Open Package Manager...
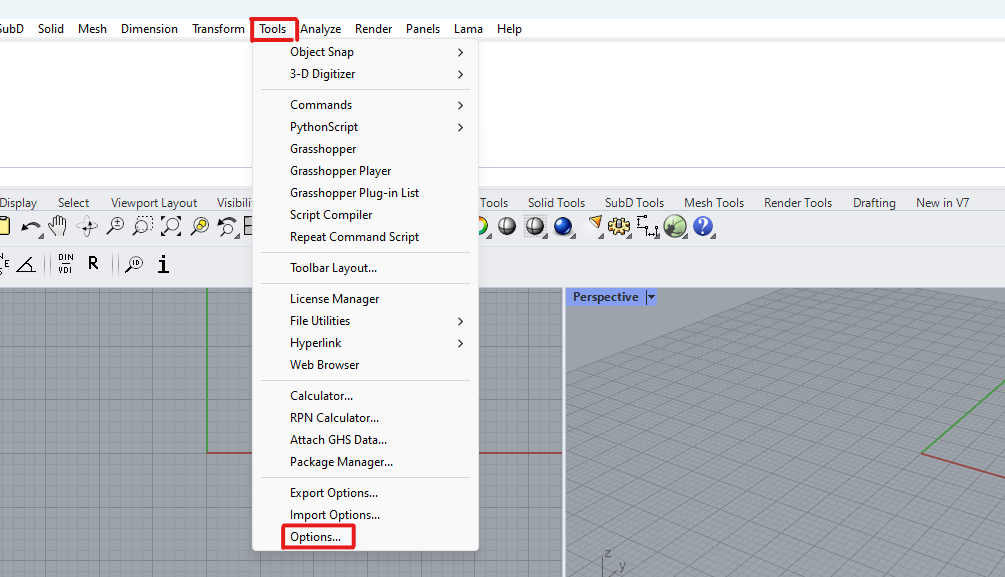1005x577 pixels. (342, 462)
